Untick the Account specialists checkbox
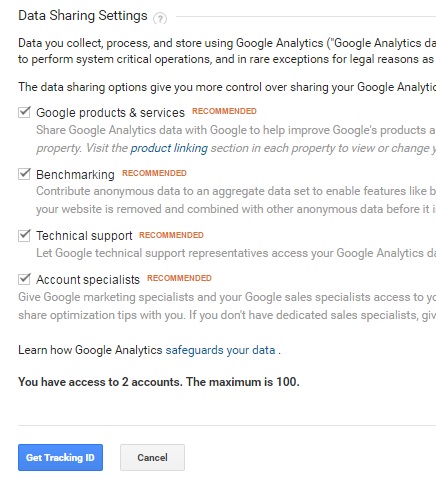 click(24, 279)
